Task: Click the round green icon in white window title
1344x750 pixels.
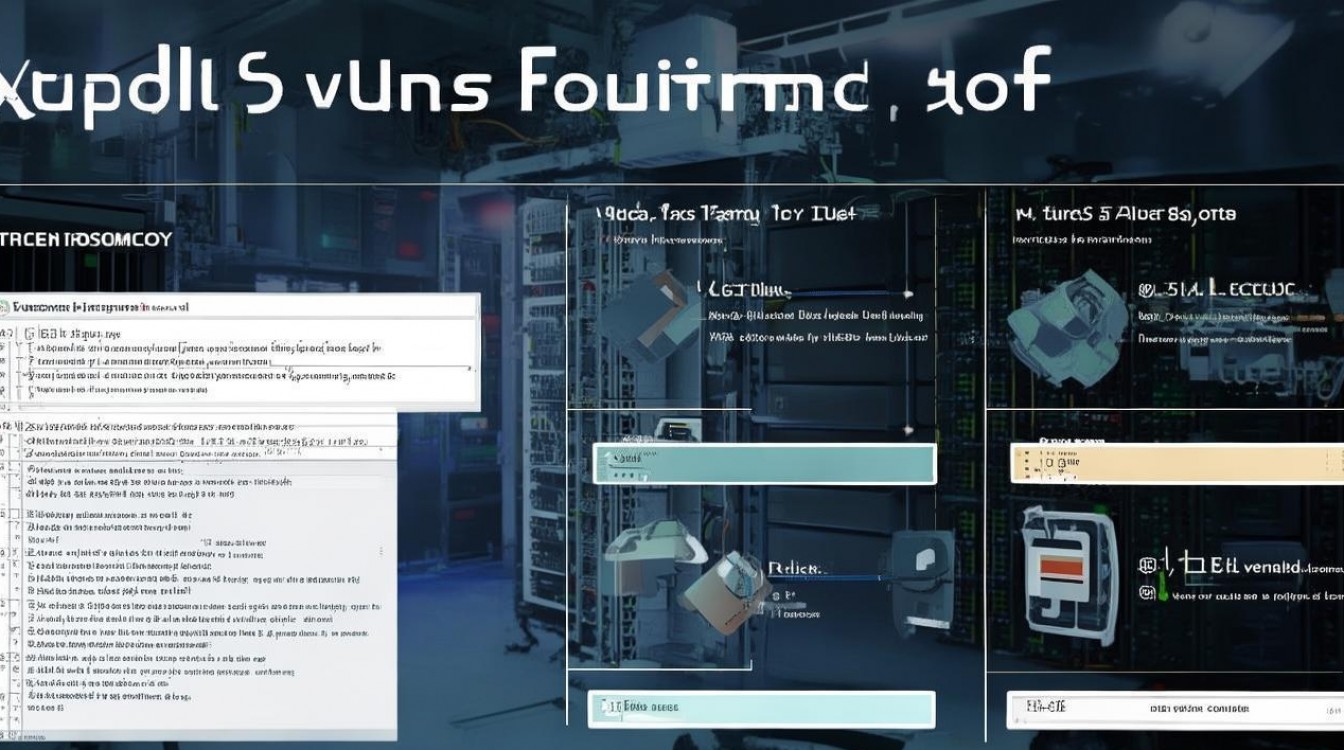Action: [6, 308]
